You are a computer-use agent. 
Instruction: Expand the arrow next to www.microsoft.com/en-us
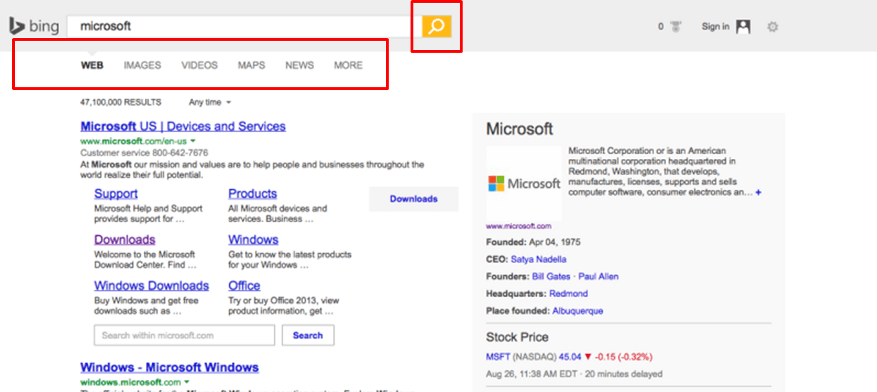193,141
